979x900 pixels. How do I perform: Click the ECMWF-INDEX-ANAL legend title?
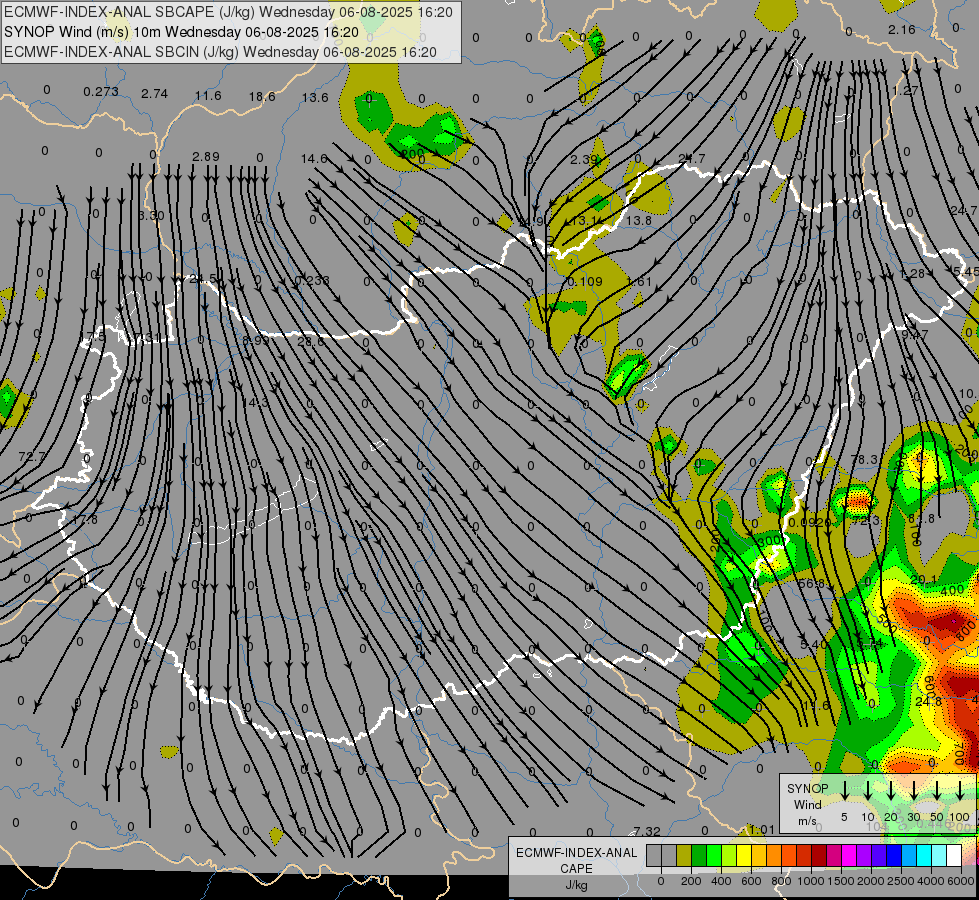click(x=576, y=853)
